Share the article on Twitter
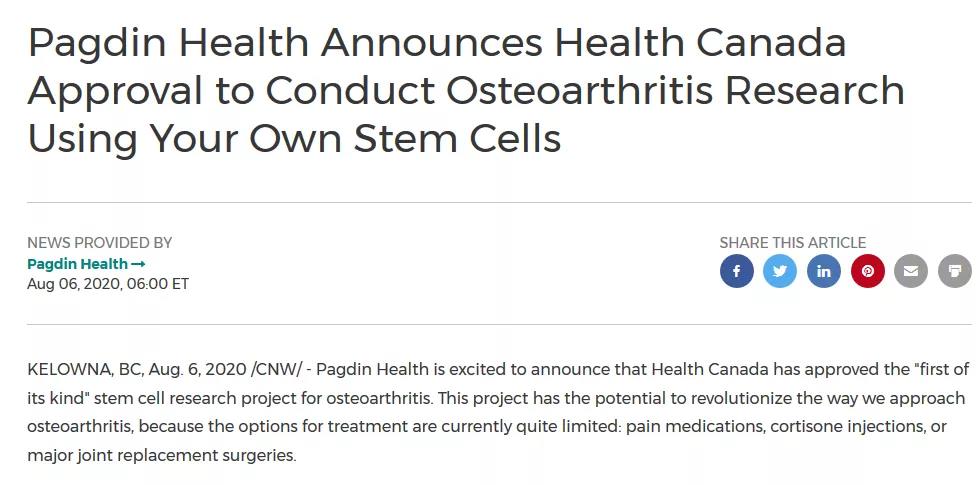 click(x=780, y=271)
